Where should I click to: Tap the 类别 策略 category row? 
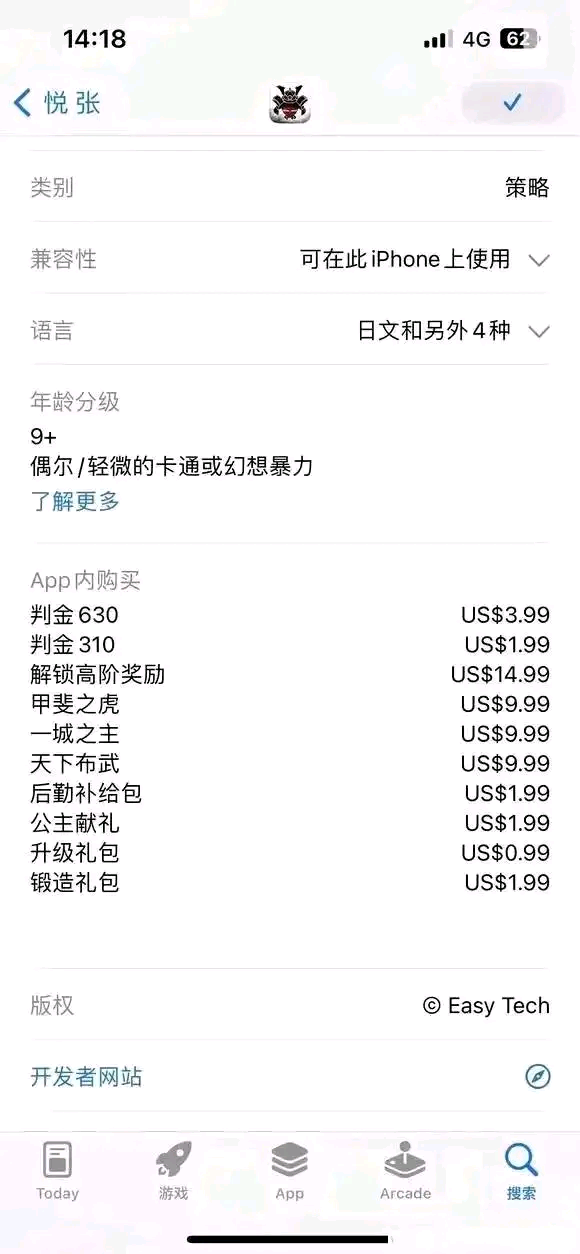pyautogui.click(x=290, y=187)
